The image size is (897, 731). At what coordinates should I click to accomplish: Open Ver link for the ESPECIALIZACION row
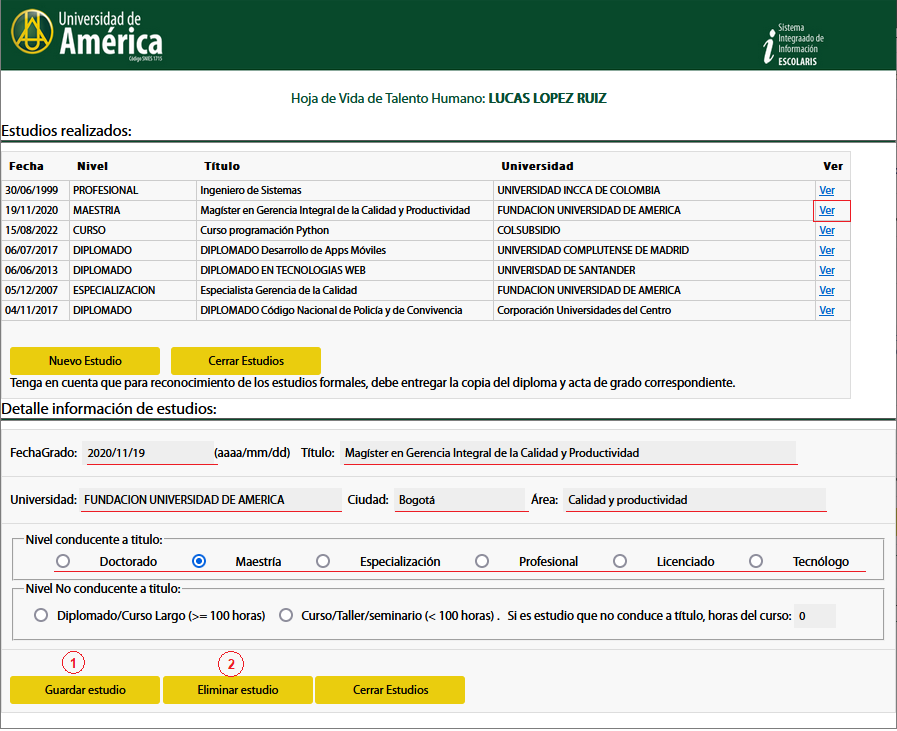[x=827, y=291]
